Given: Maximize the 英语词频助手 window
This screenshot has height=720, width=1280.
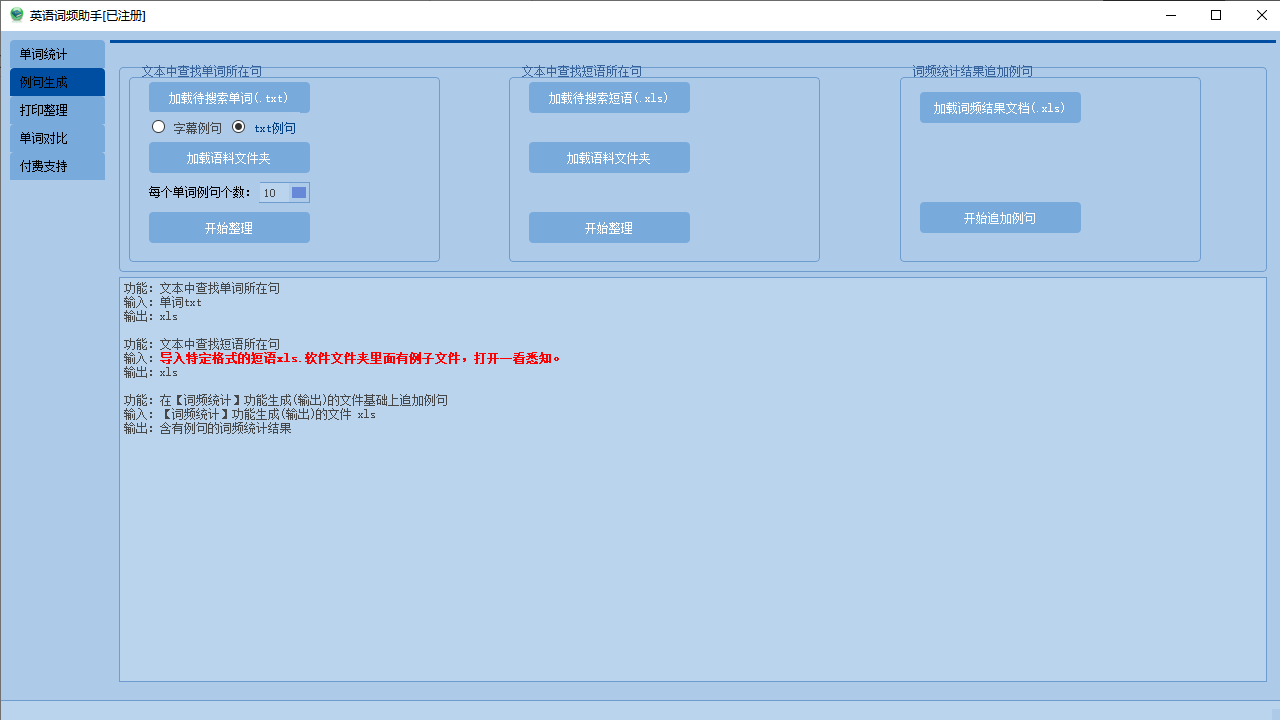Looking at the screenshot, I should coord(1216,15).
